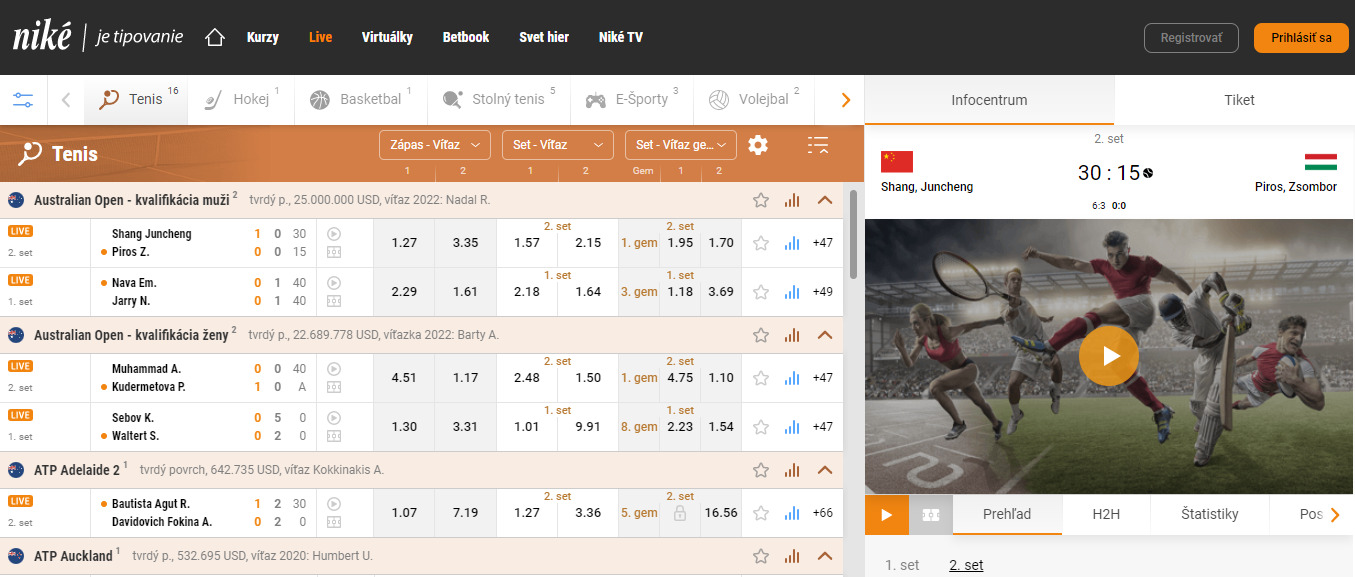Collapse Australian Open kvalifikácia muži section
Viewport: 1355px width, 577px height.
coord(825,200)
